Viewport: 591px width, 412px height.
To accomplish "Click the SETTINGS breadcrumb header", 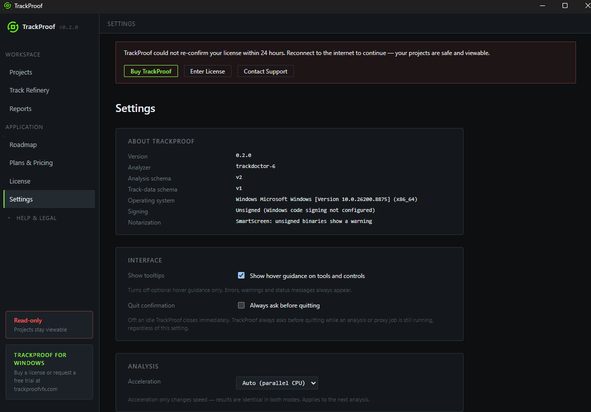I will tap(121, 24).
